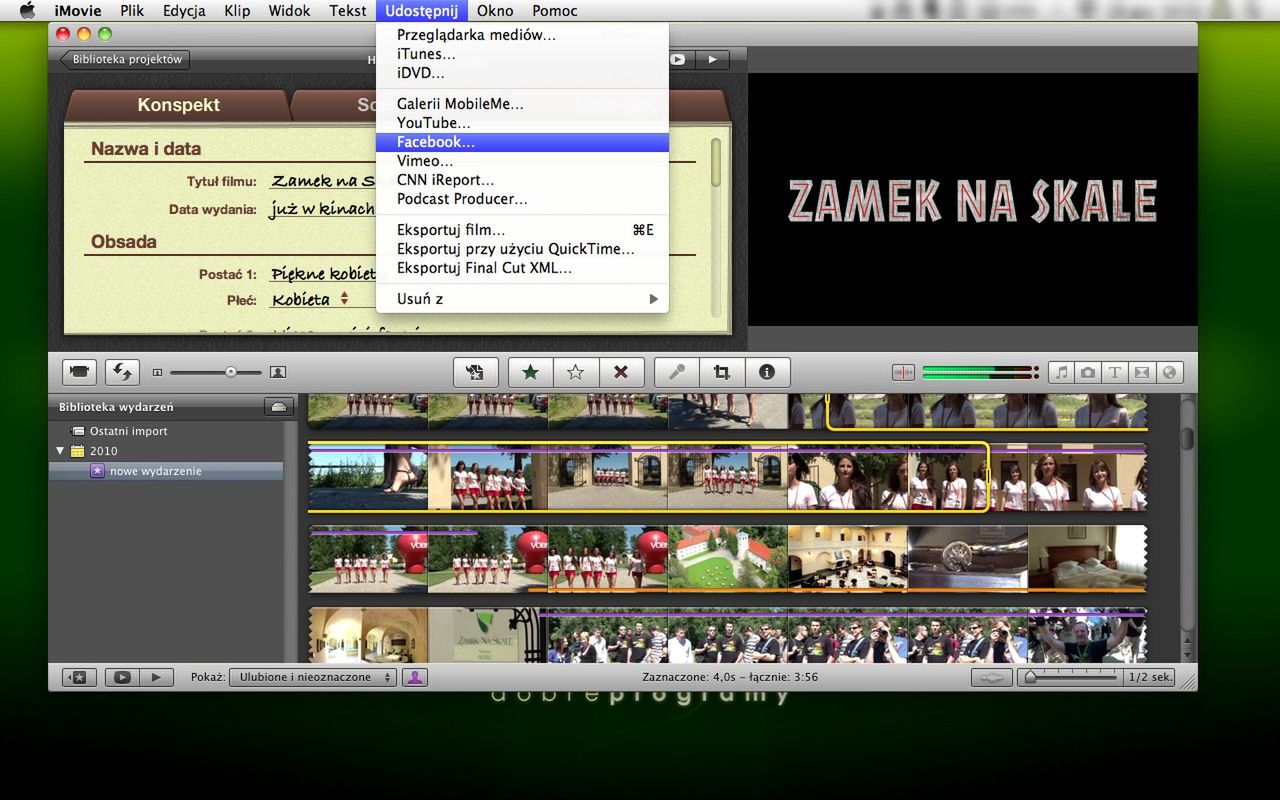
Task: Toggle audio waveform display for event clips
Action: (992, 677)
